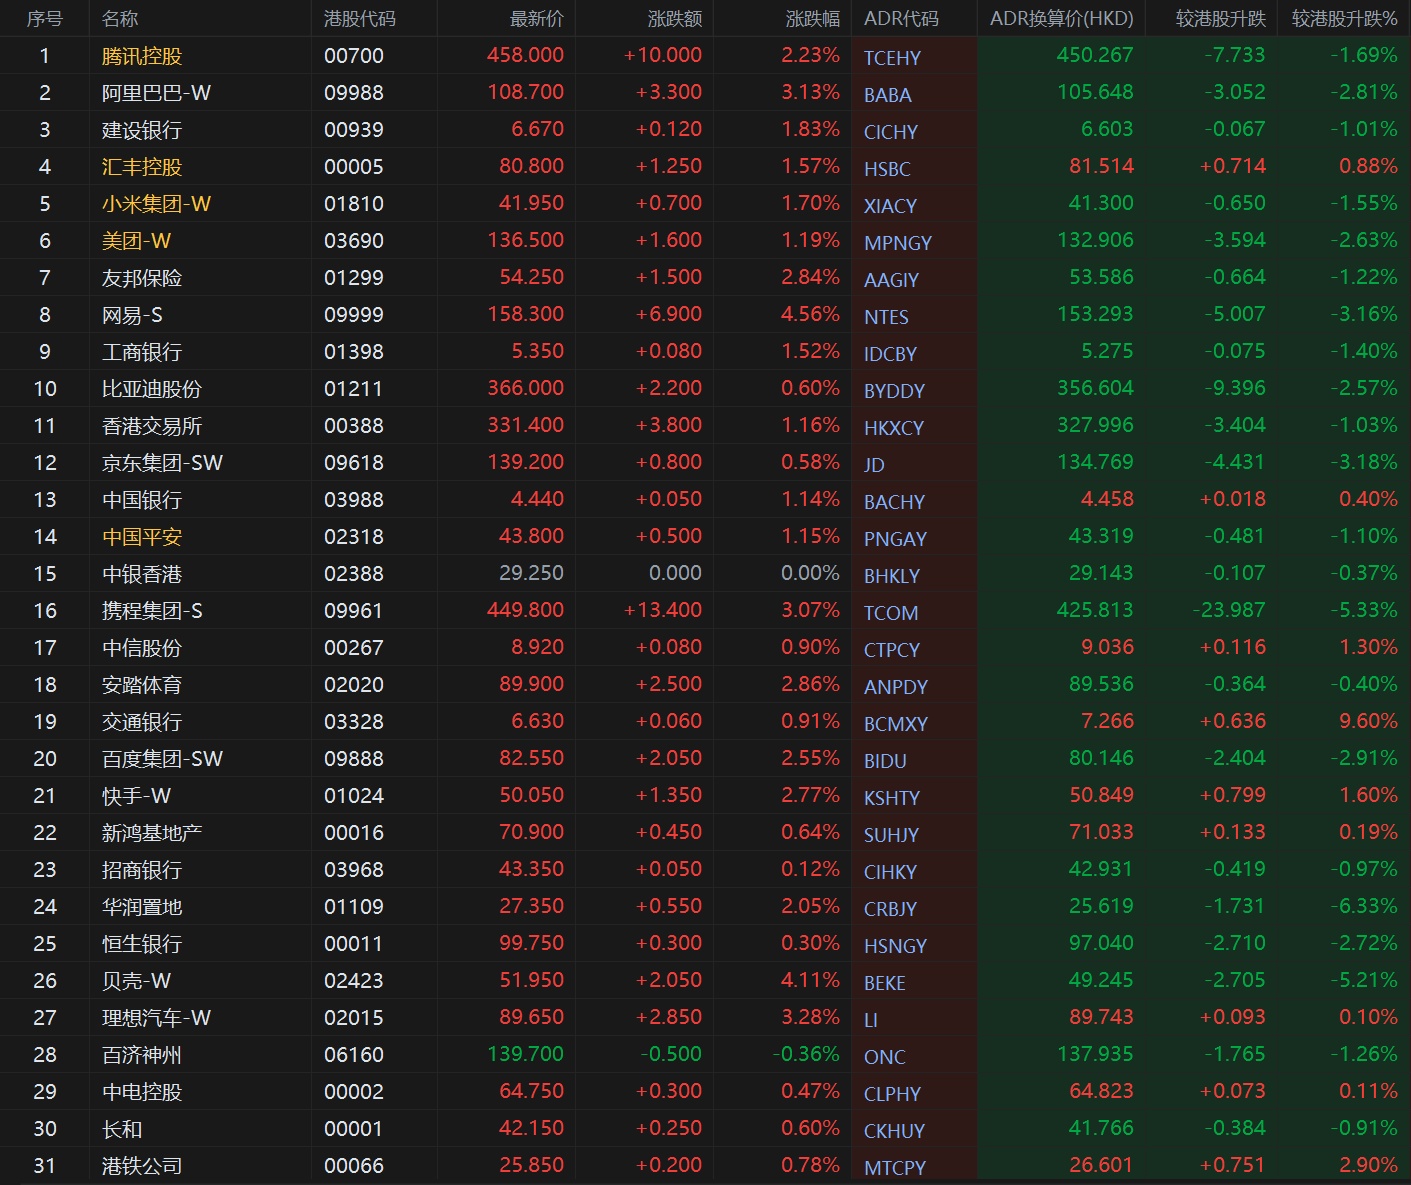This screenshot has height=1185, width=1411.
Task: Open the 港铁公司 stock entry
Action: point(142,1166)
